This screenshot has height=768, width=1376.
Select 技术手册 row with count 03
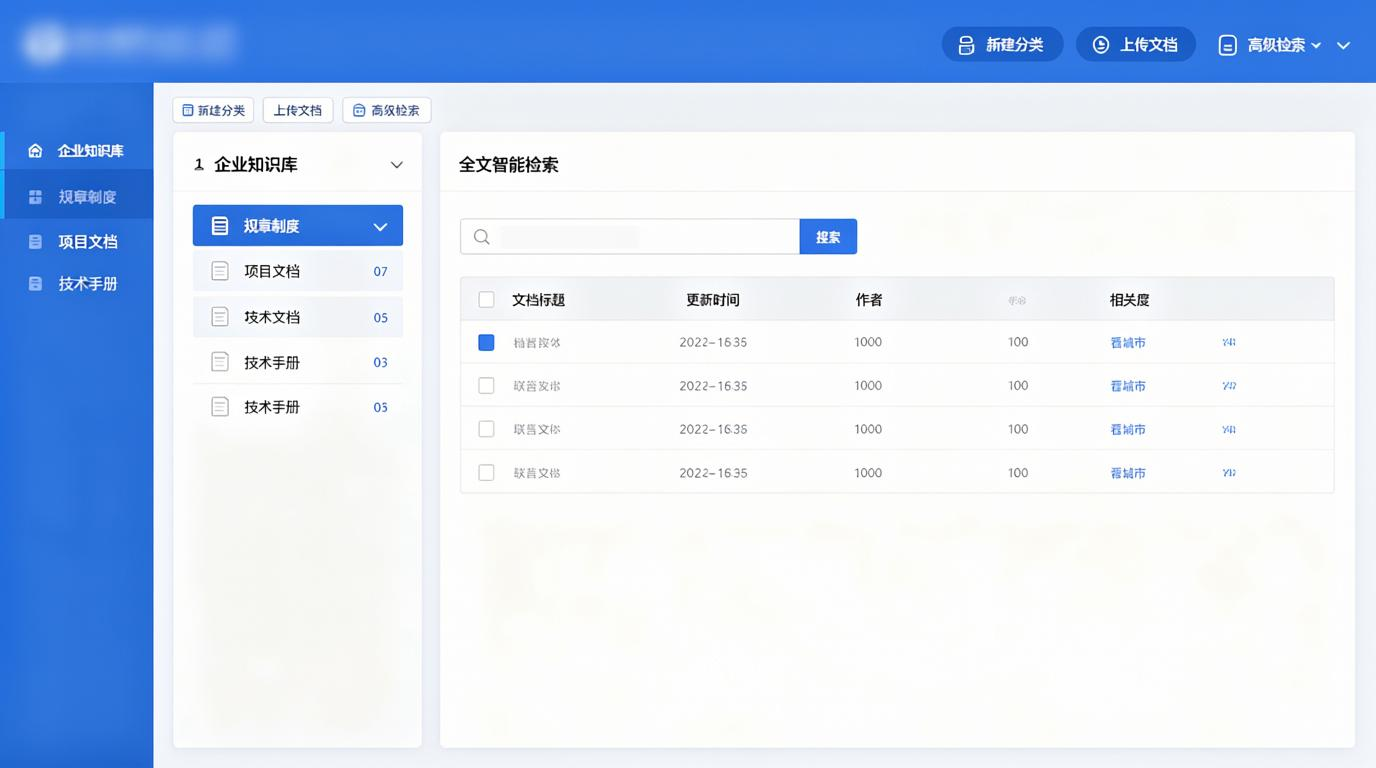(298, 362)
